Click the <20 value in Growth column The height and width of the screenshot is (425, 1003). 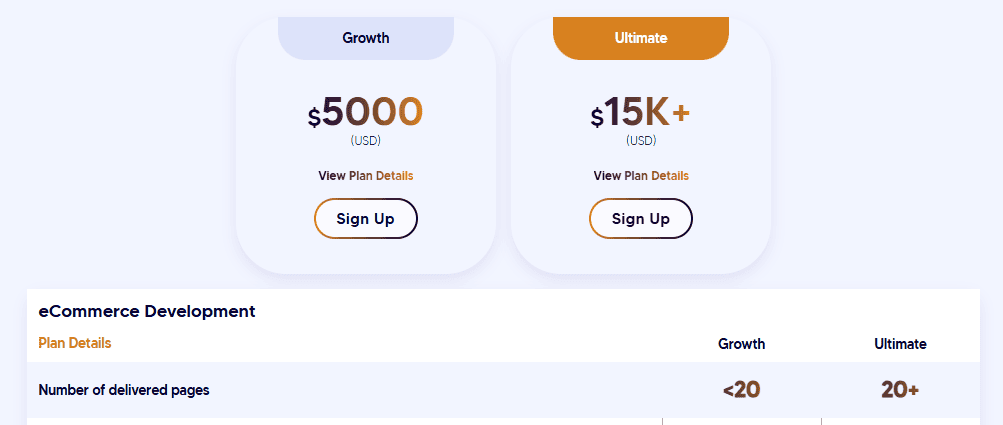pyautogui.click(x=742, y=390)
